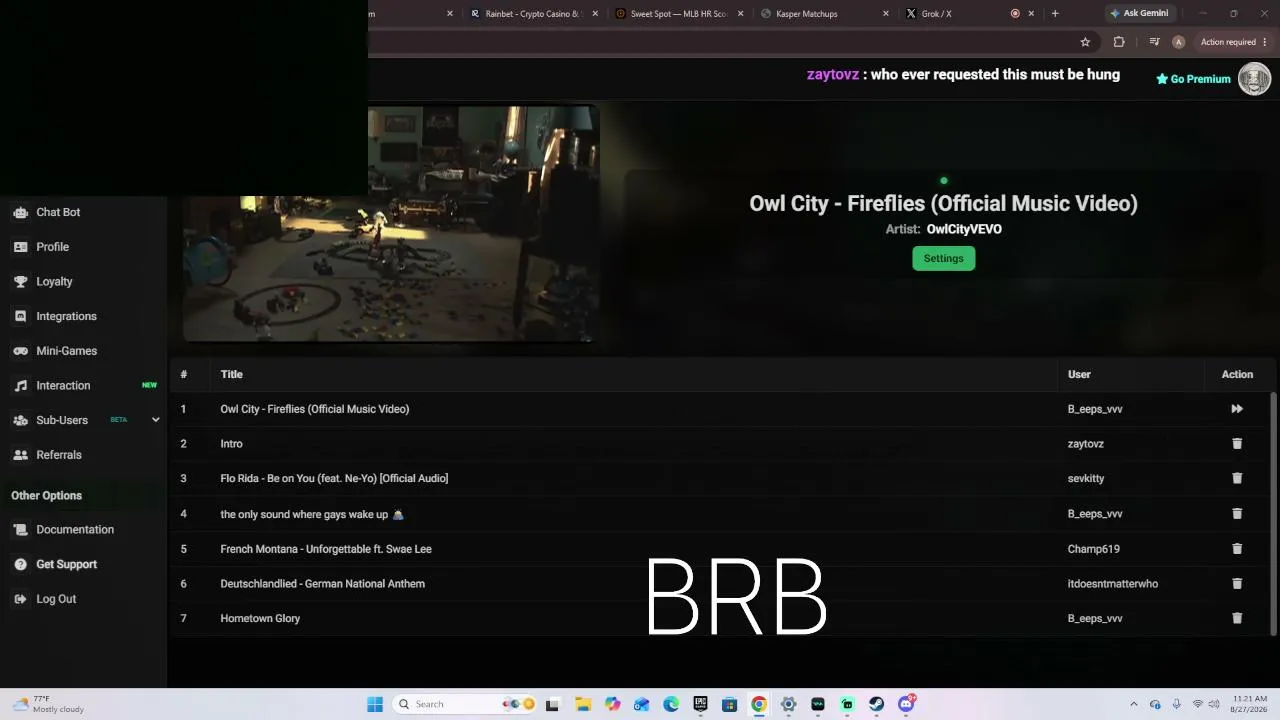
Task: Open the user avatar profile picture
Action: [1254, 78]
